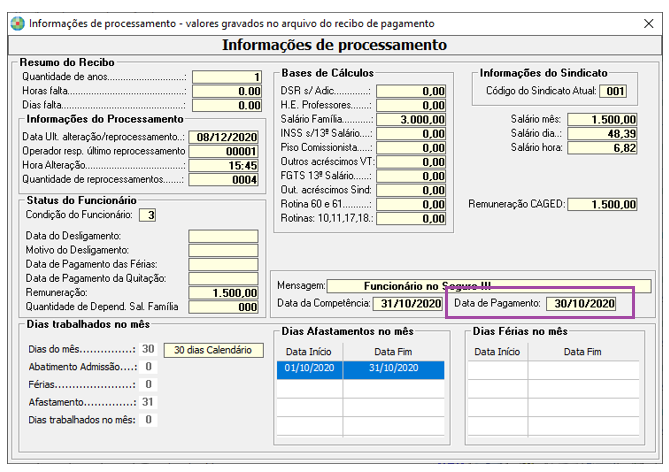Select Data da Competência field 31/10/2020

(408, 303)
